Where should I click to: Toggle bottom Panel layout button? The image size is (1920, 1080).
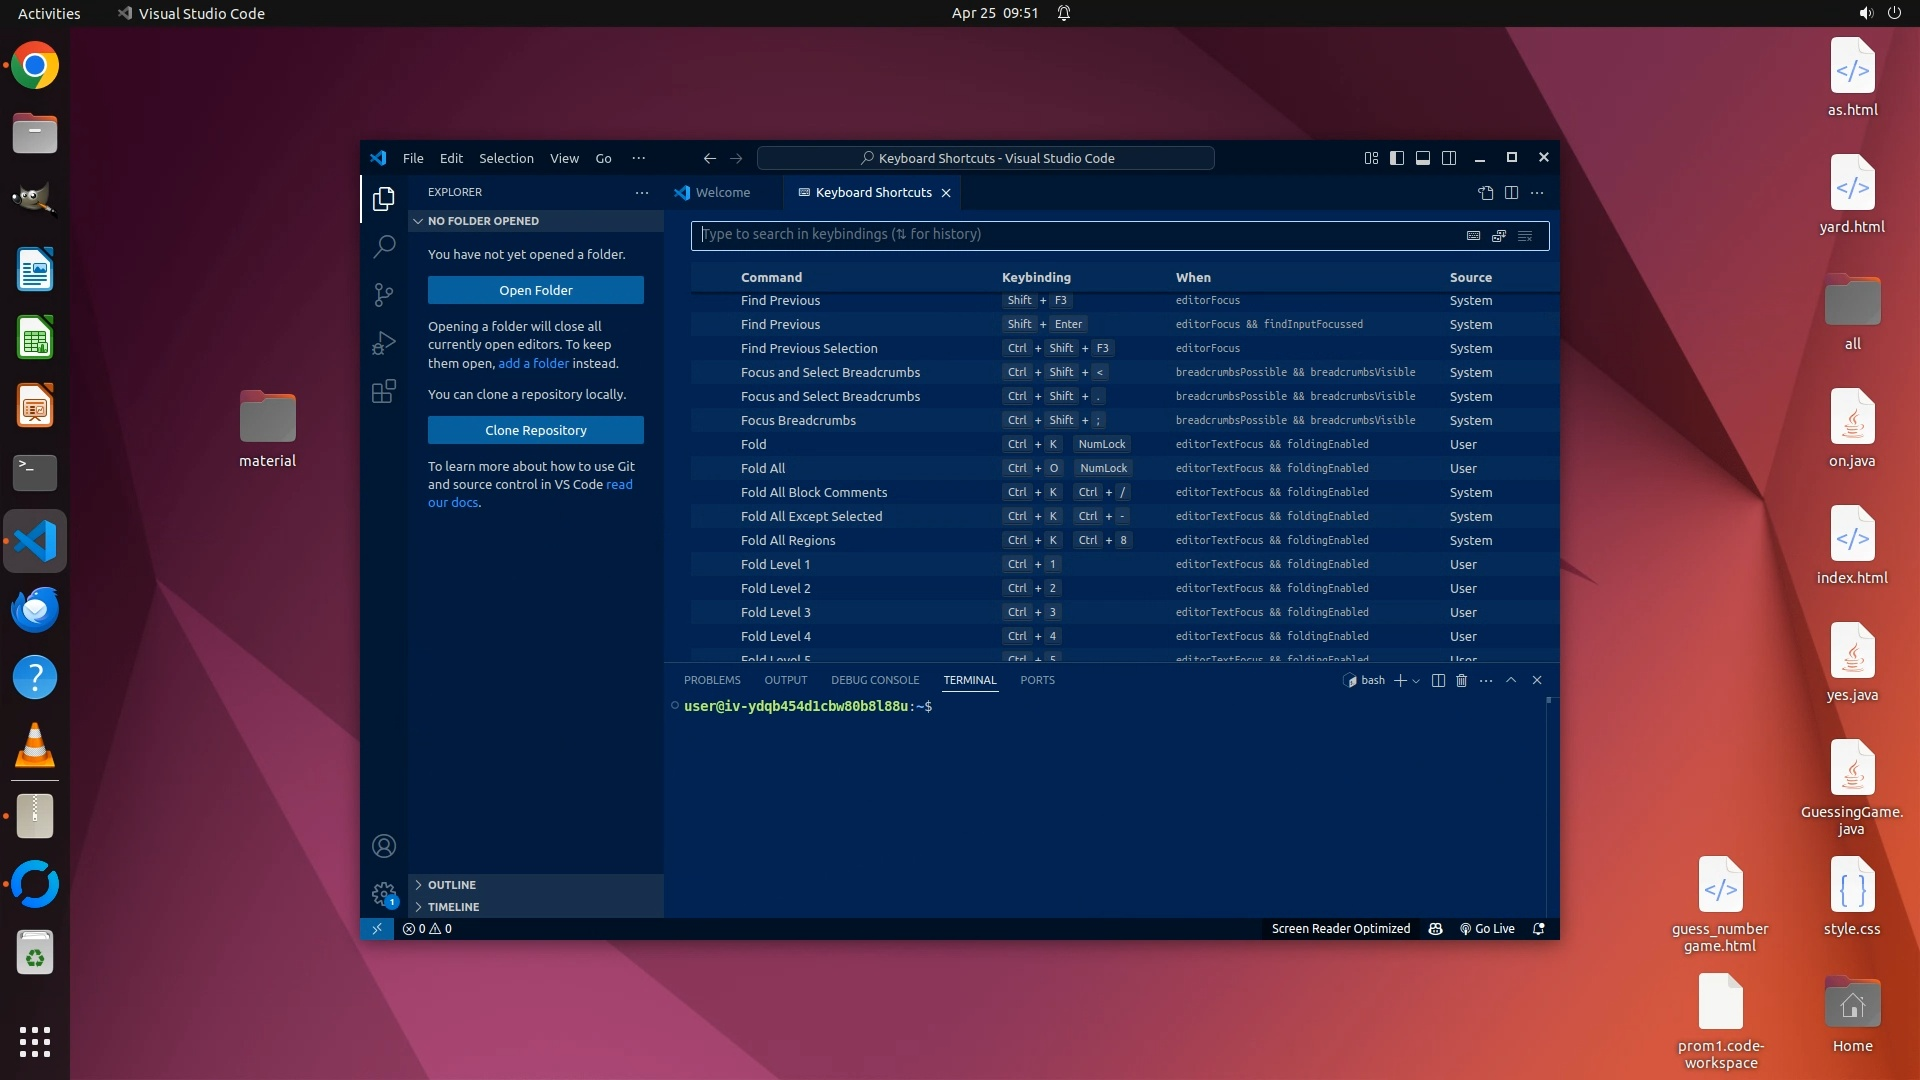coord(1423,158)
